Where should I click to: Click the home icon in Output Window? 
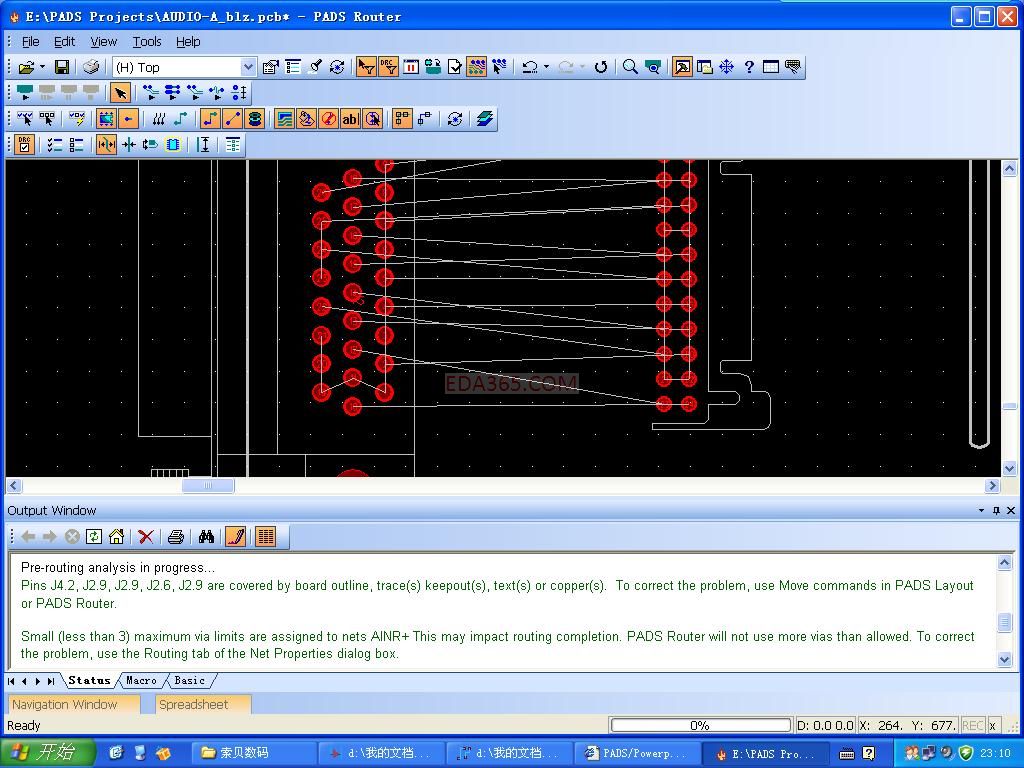coord(116,537)
